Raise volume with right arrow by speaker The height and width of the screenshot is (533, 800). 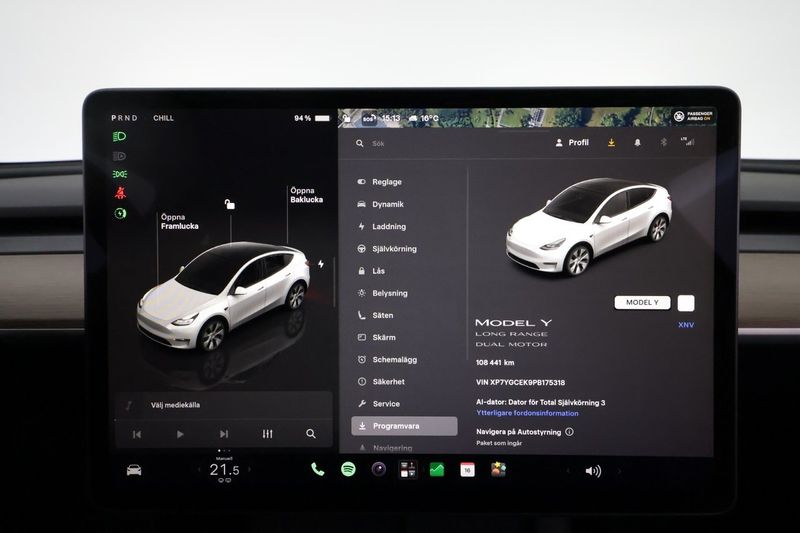pos(619,471)
